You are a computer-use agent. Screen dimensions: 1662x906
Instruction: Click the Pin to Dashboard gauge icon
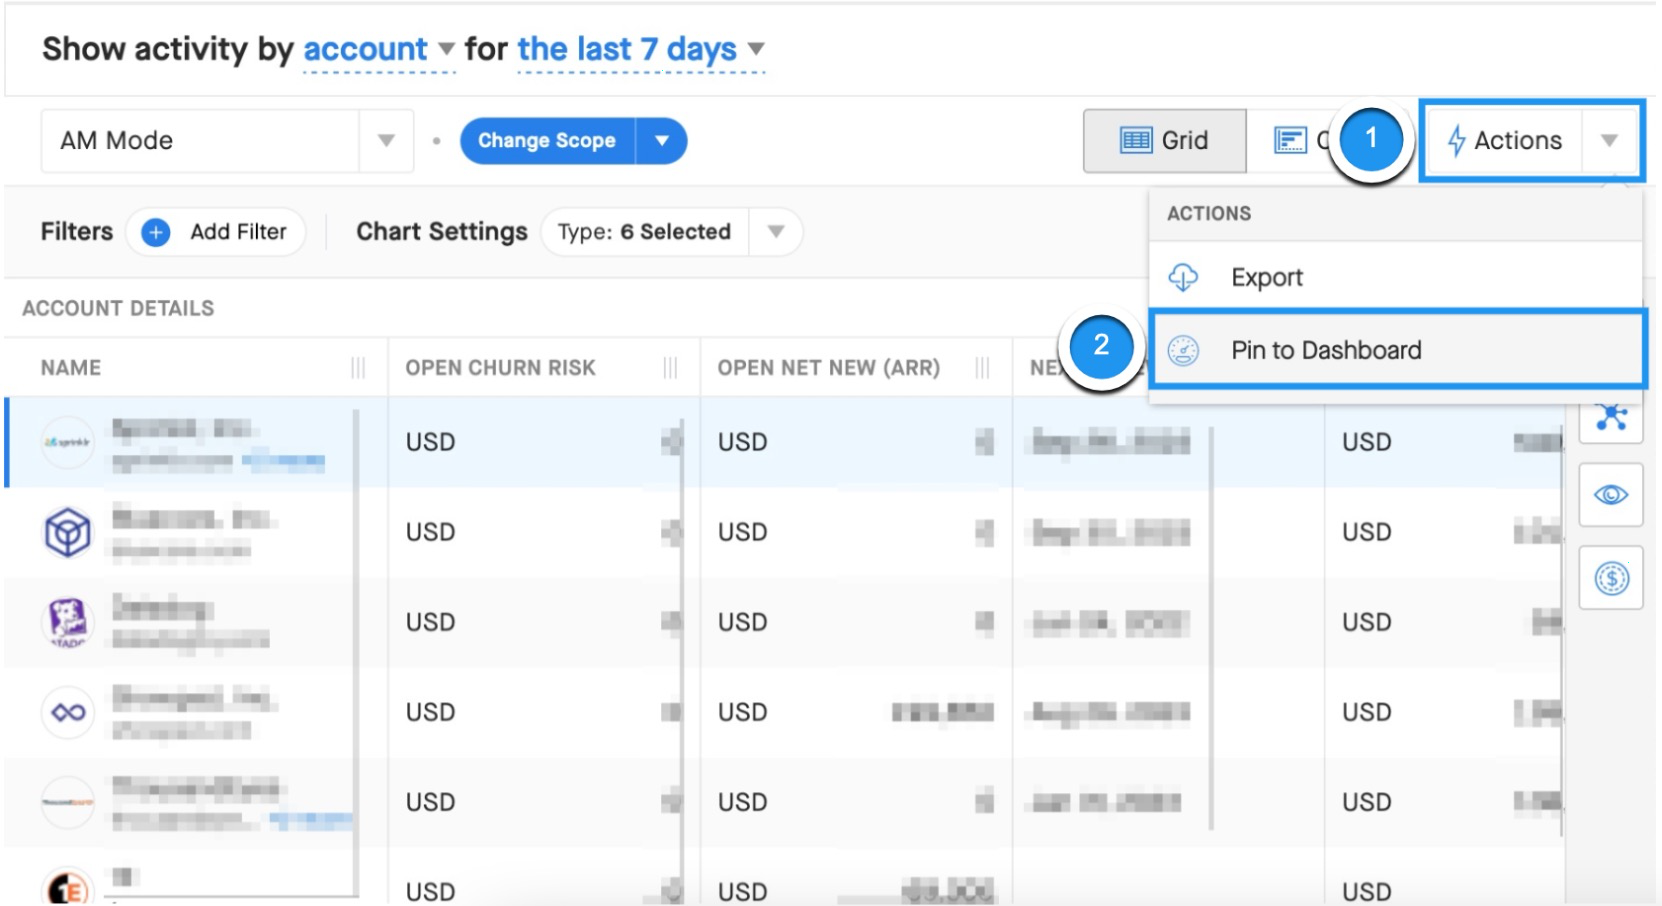[1183, 350]
